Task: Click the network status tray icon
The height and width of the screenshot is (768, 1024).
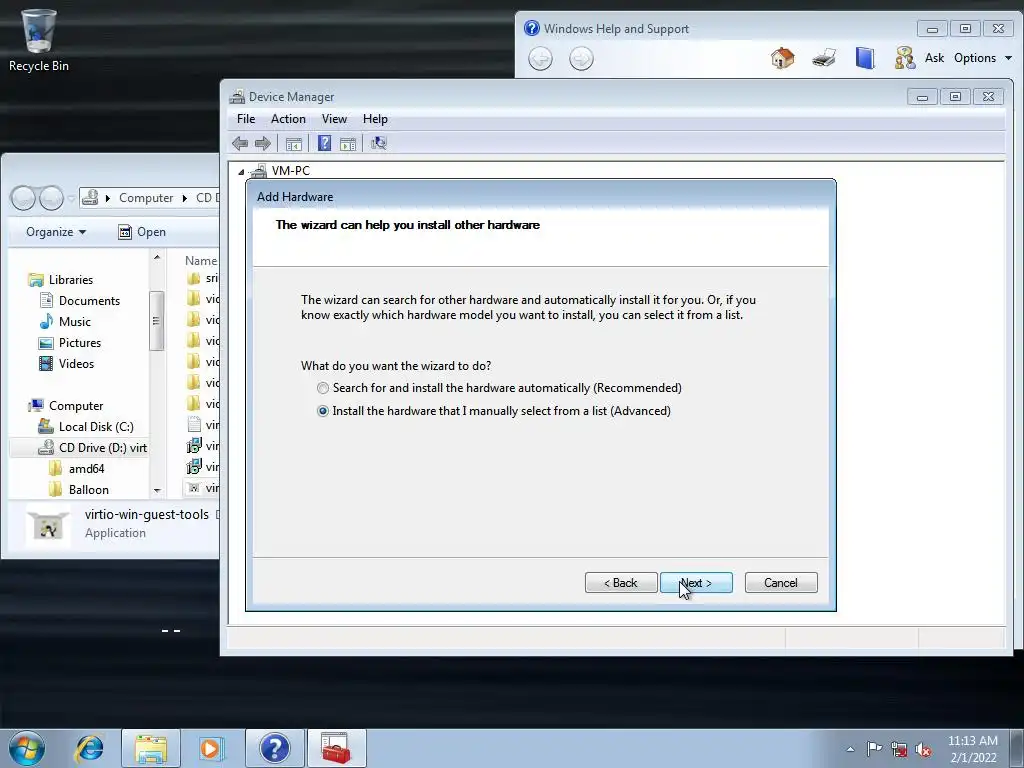Action: tap(899, 749)
